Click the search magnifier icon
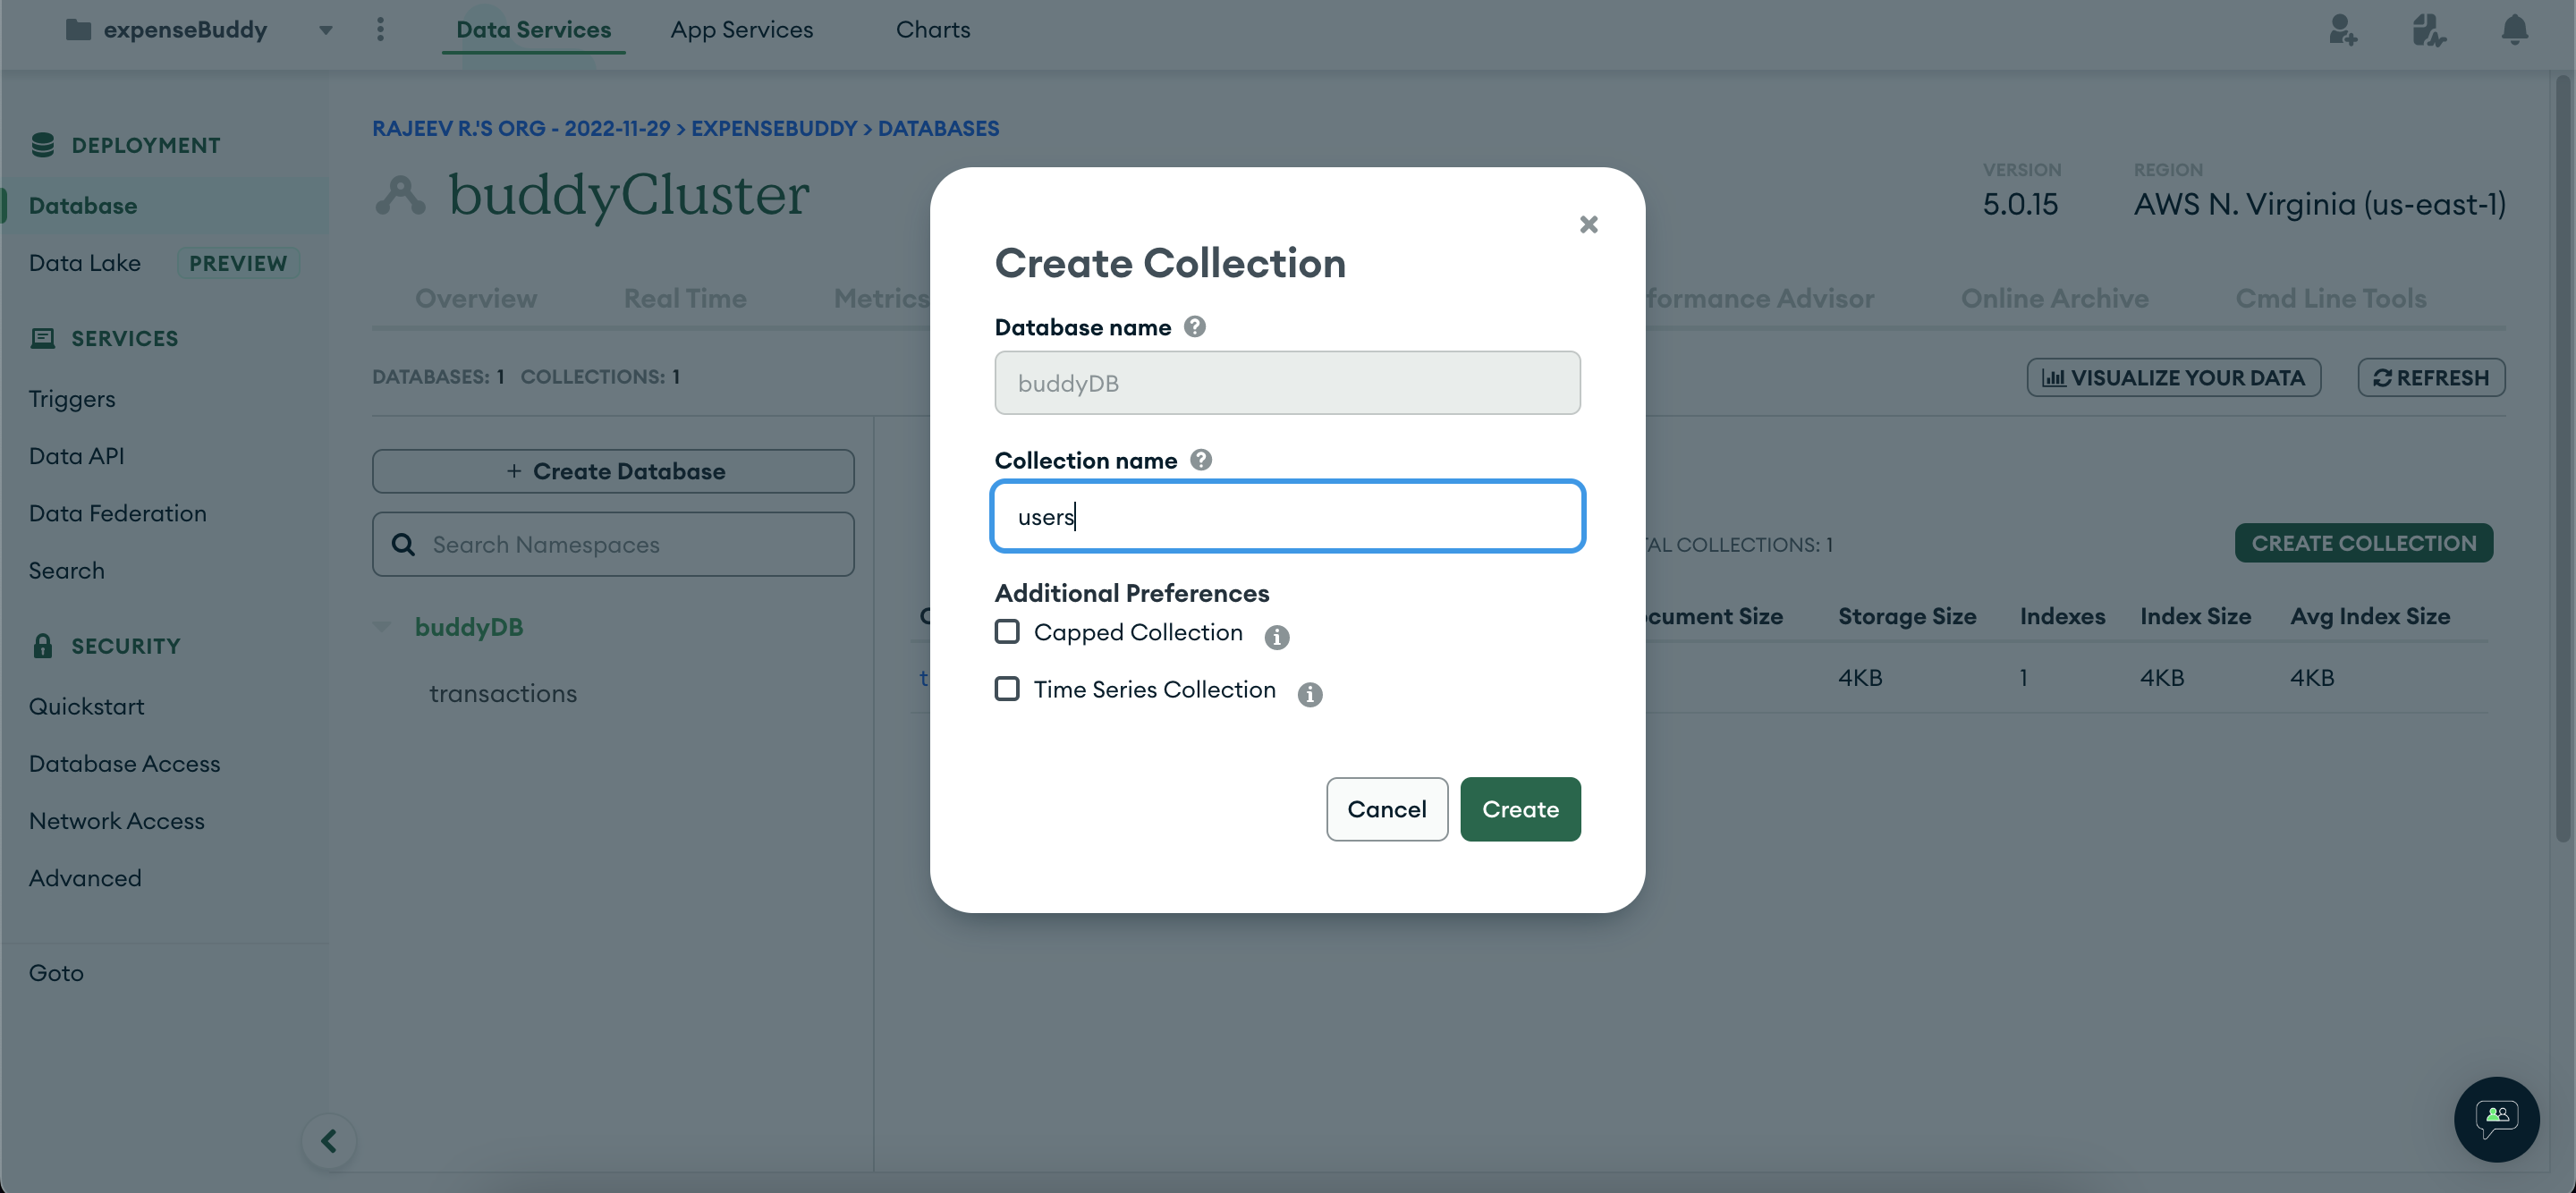The image size is (2576, 1193). click(403, 544)
